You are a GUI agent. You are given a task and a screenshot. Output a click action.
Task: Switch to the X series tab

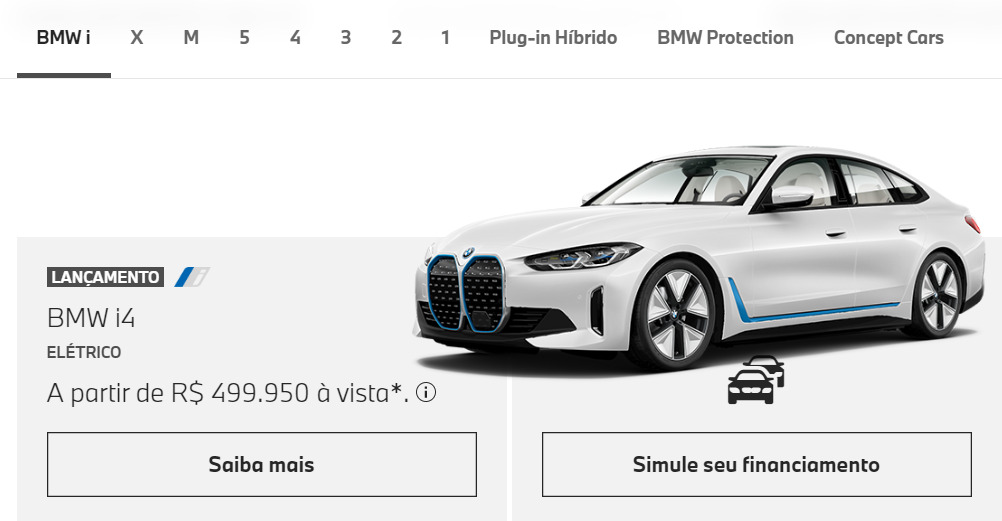tap(137, 38)
